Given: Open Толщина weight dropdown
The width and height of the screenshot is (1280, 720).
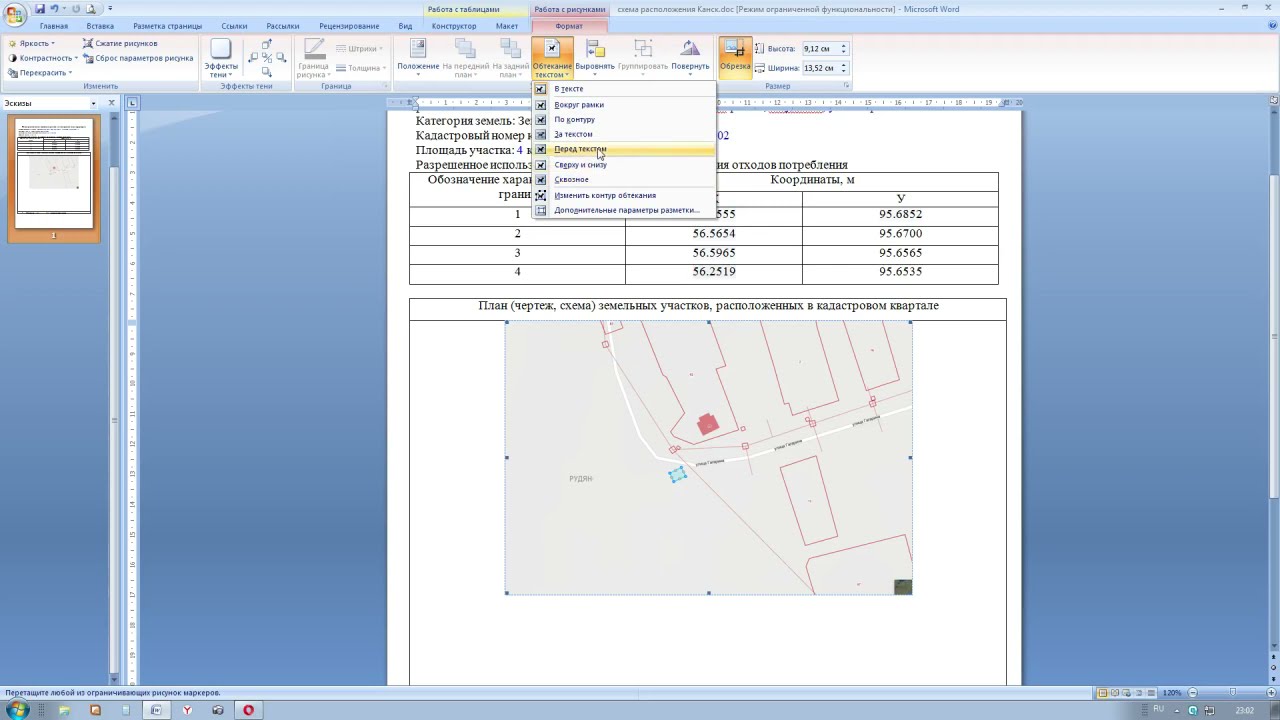Looking at the screenshot, I should (360, 68).
